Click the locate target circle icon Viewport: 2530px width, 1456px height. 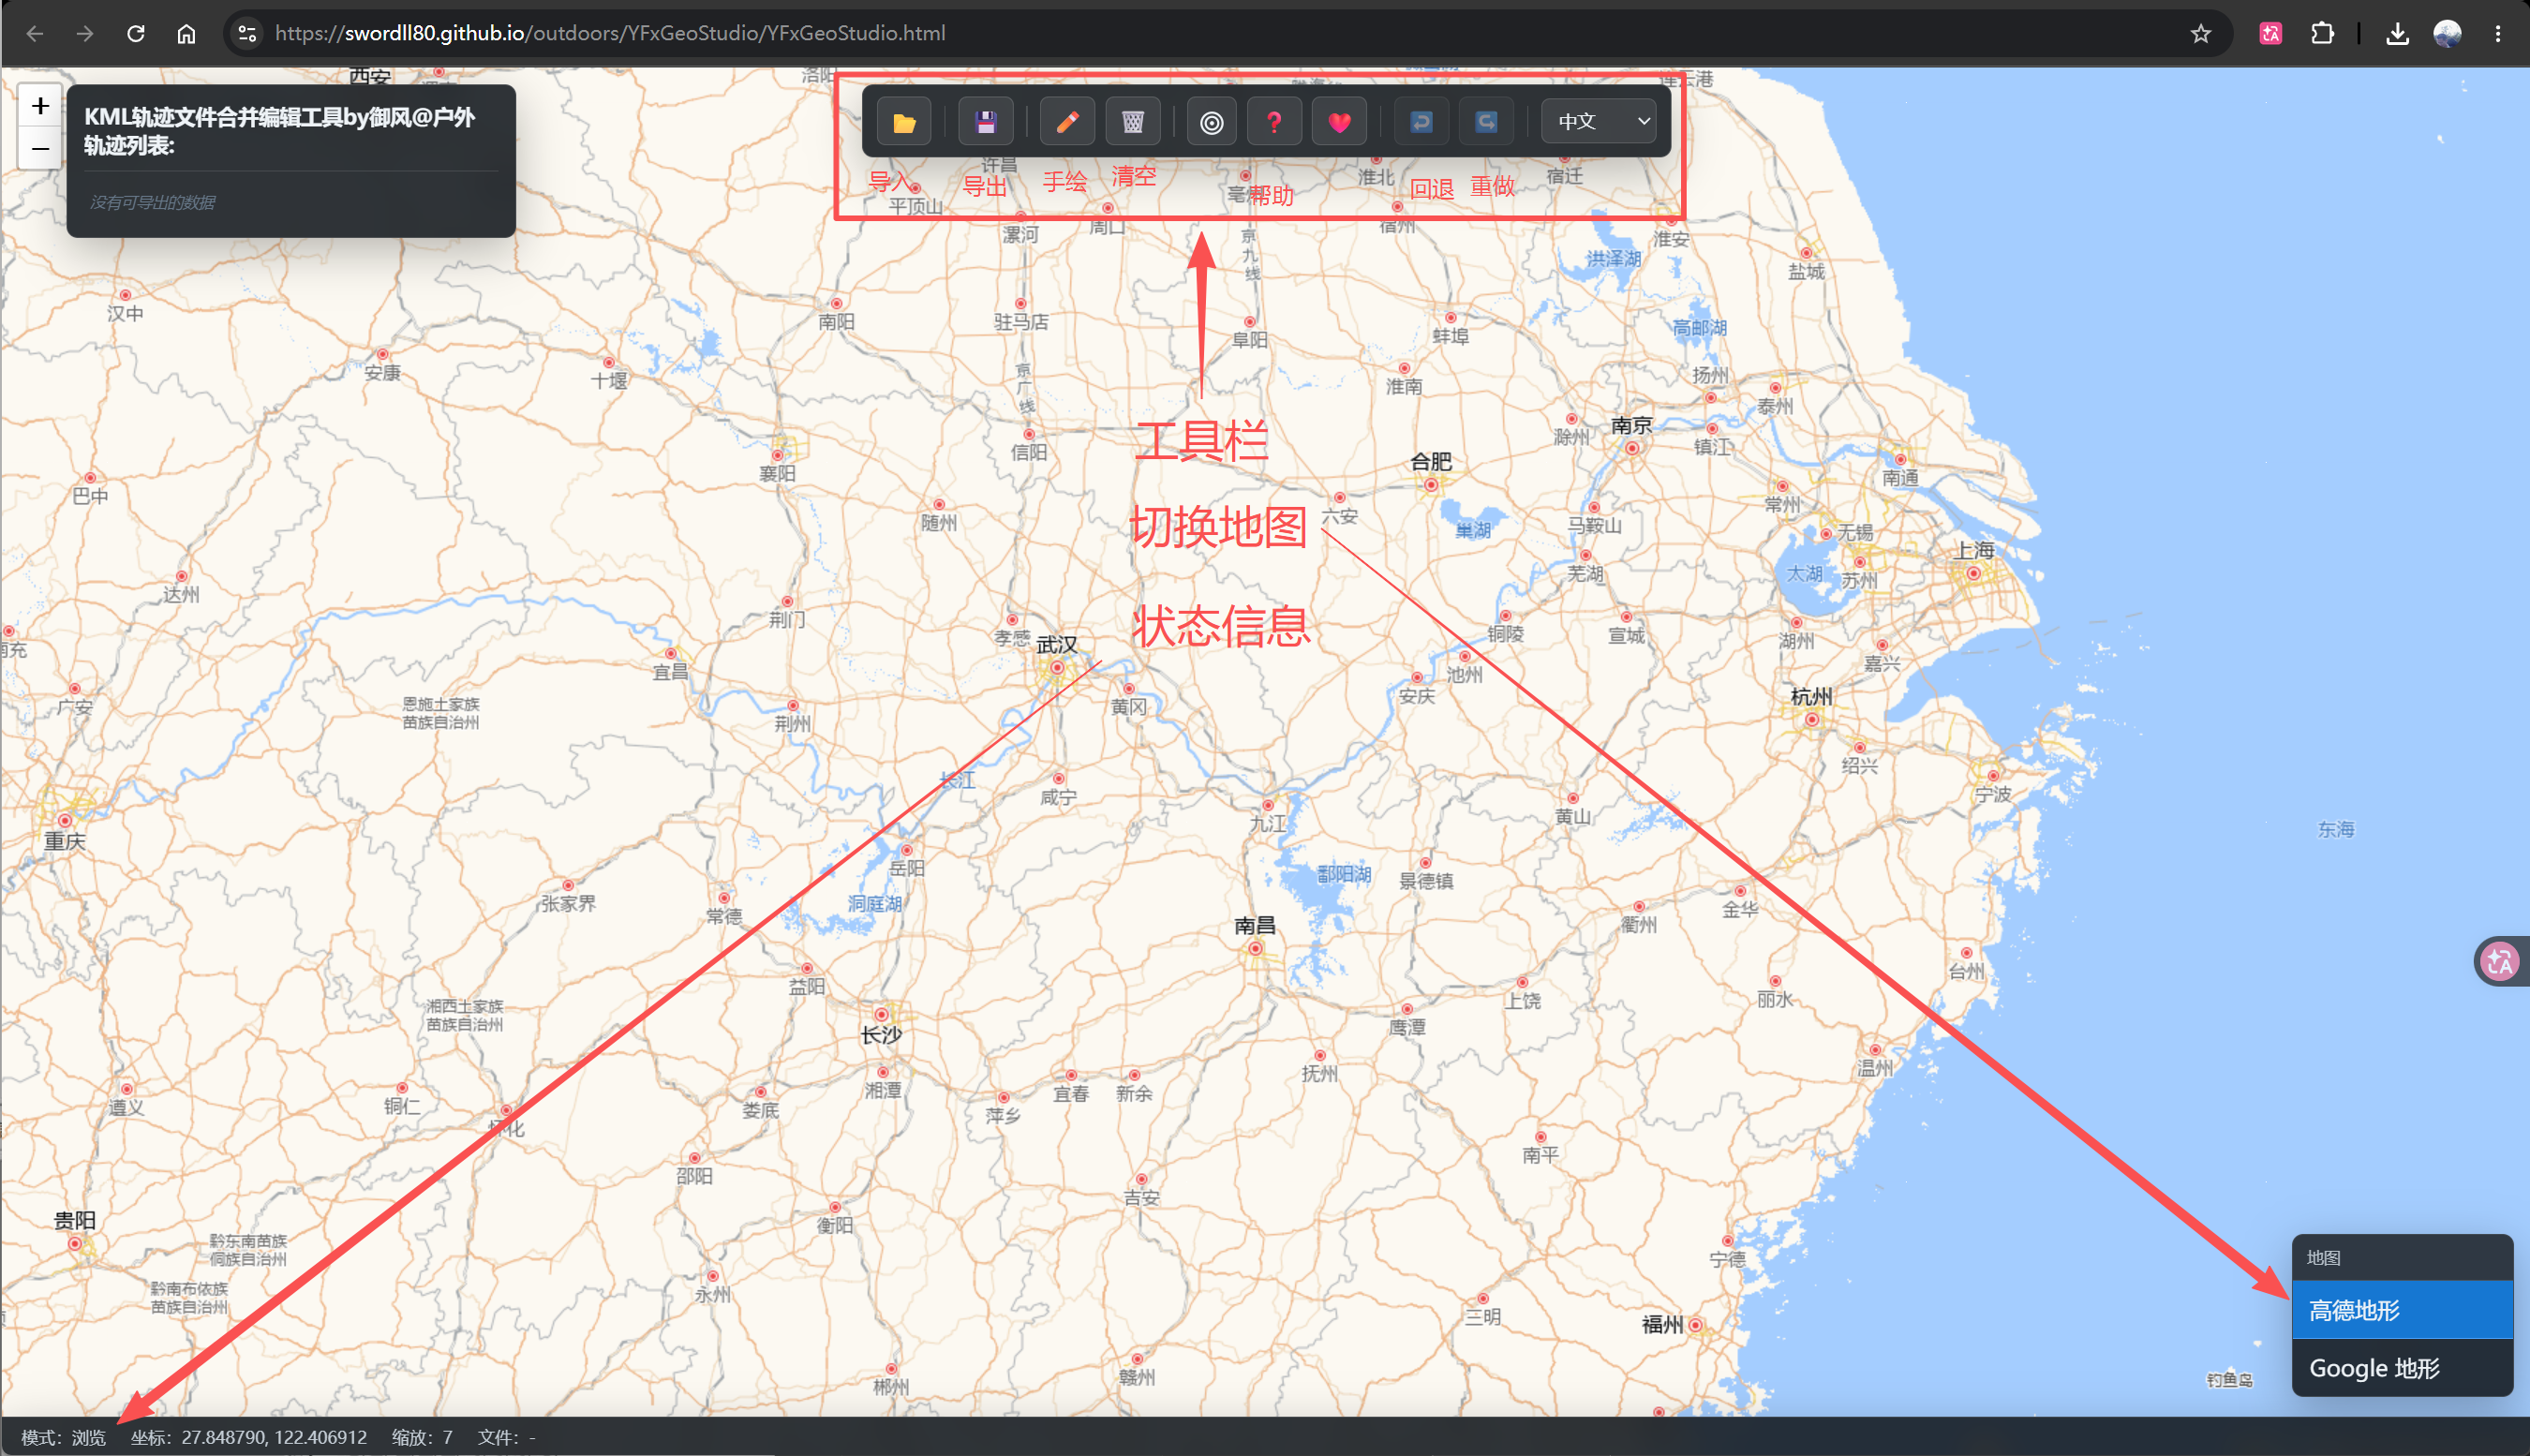[1211, 122]
